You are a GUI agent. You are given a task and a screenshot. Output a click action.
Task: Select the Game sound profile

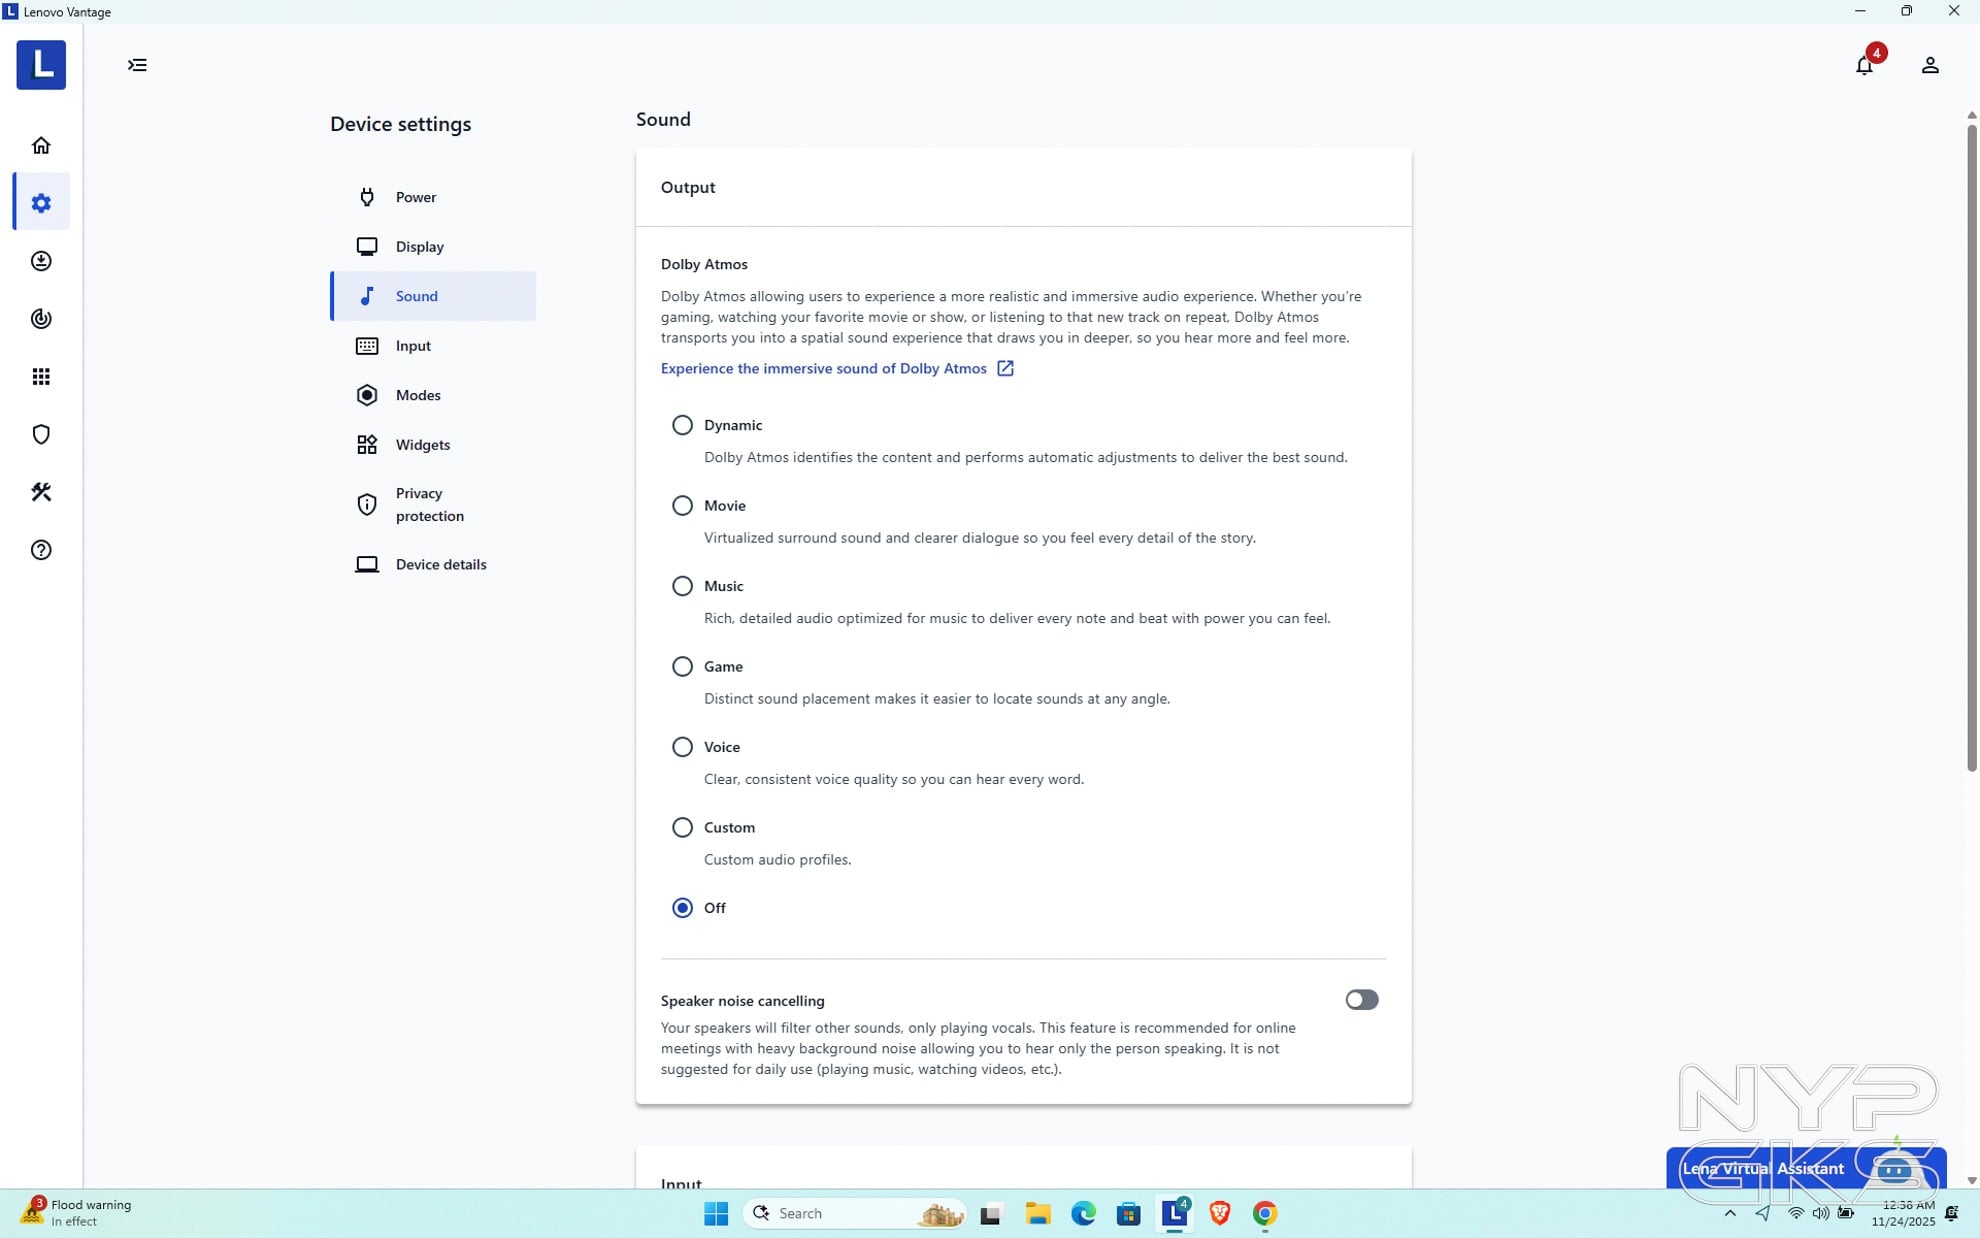click(x=682, y=667)
